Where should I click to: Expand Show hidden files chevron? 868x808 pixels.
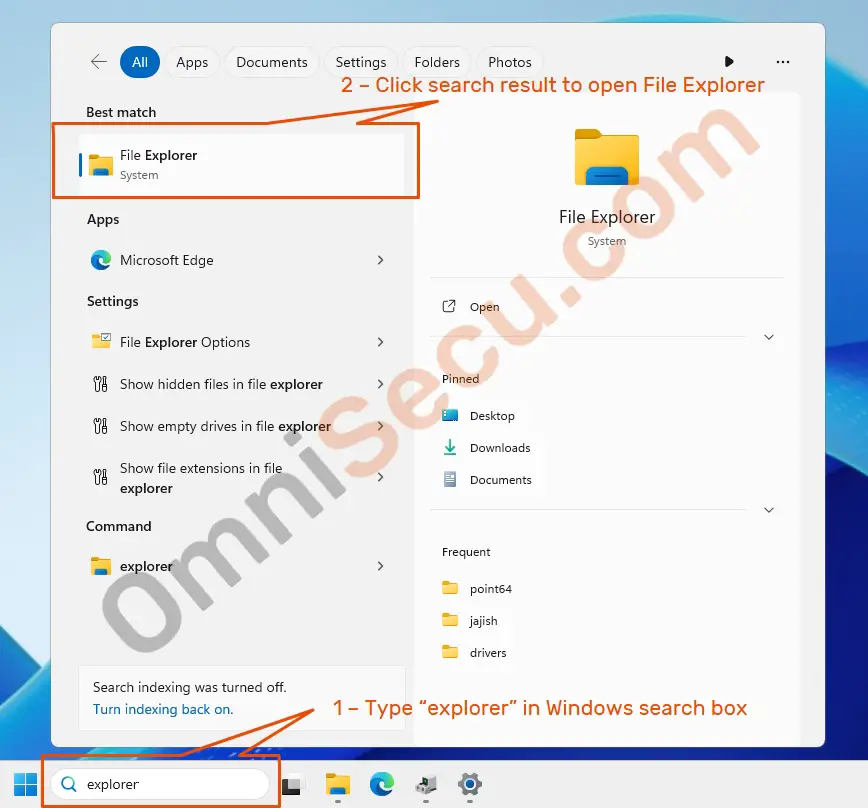point(380,384)
